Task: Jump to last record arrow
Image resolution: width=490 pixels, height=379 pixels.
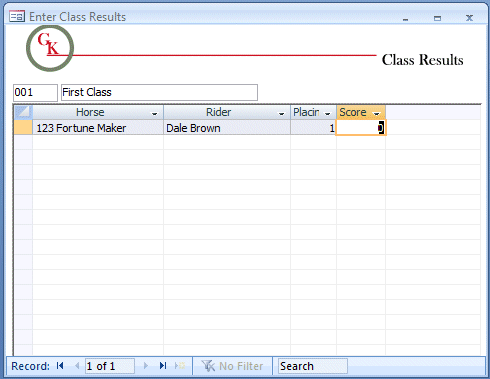Action: [163, 366]
